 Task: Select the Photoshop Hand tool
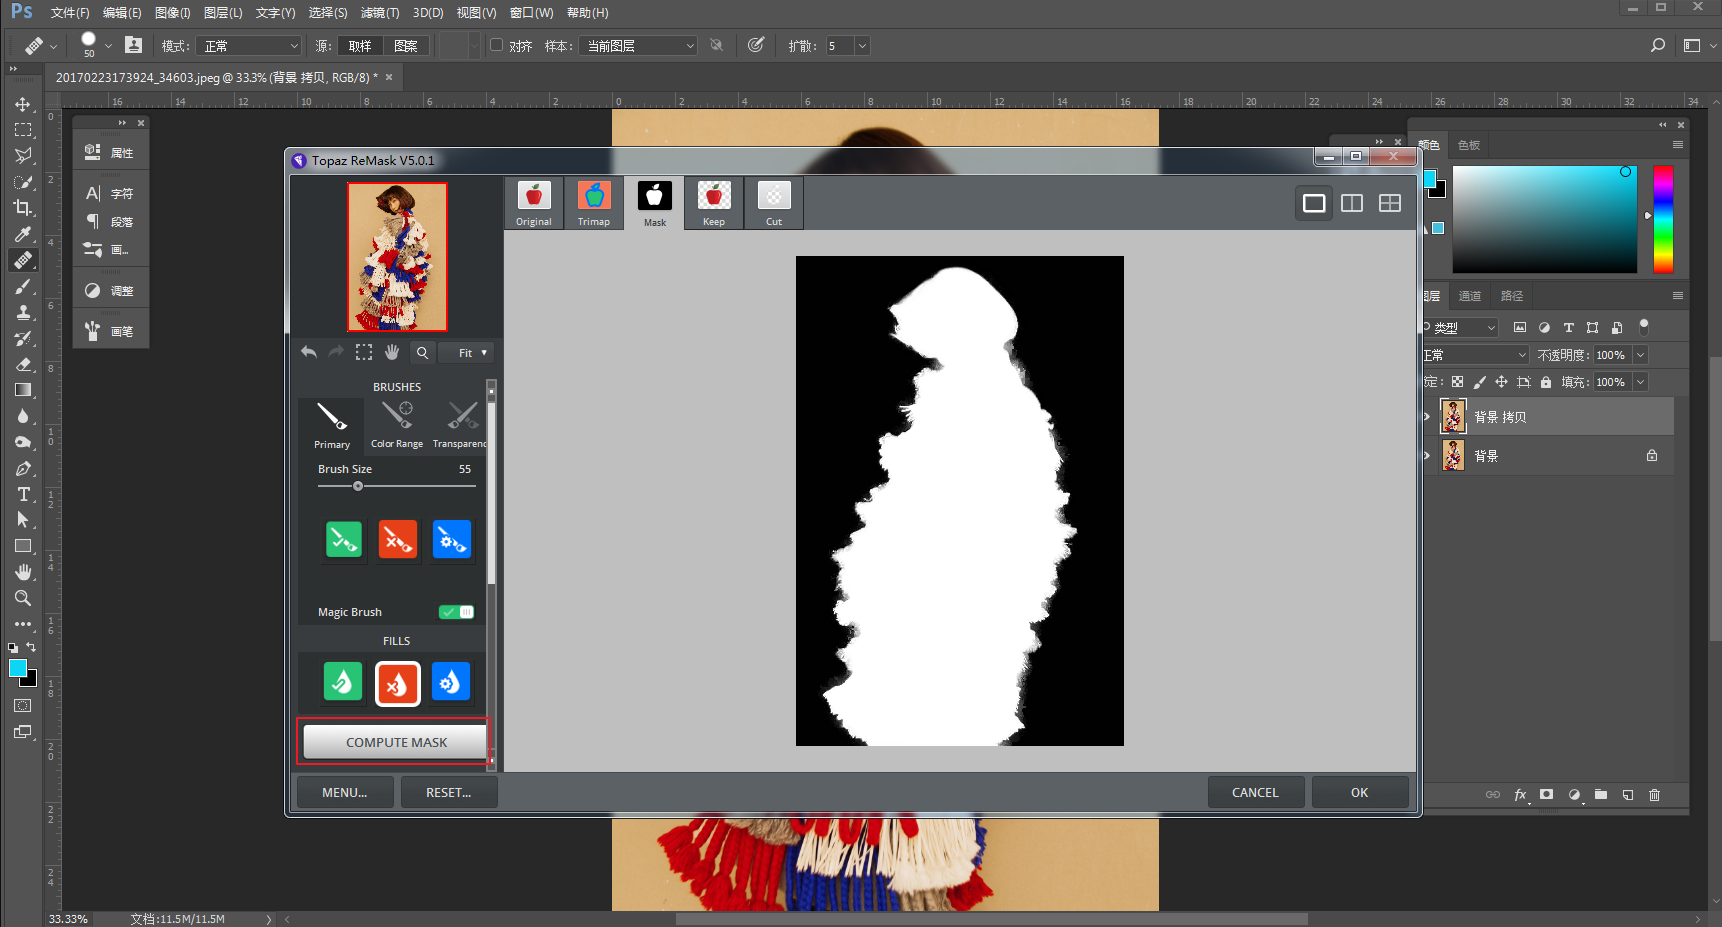[x=23, y=572]
